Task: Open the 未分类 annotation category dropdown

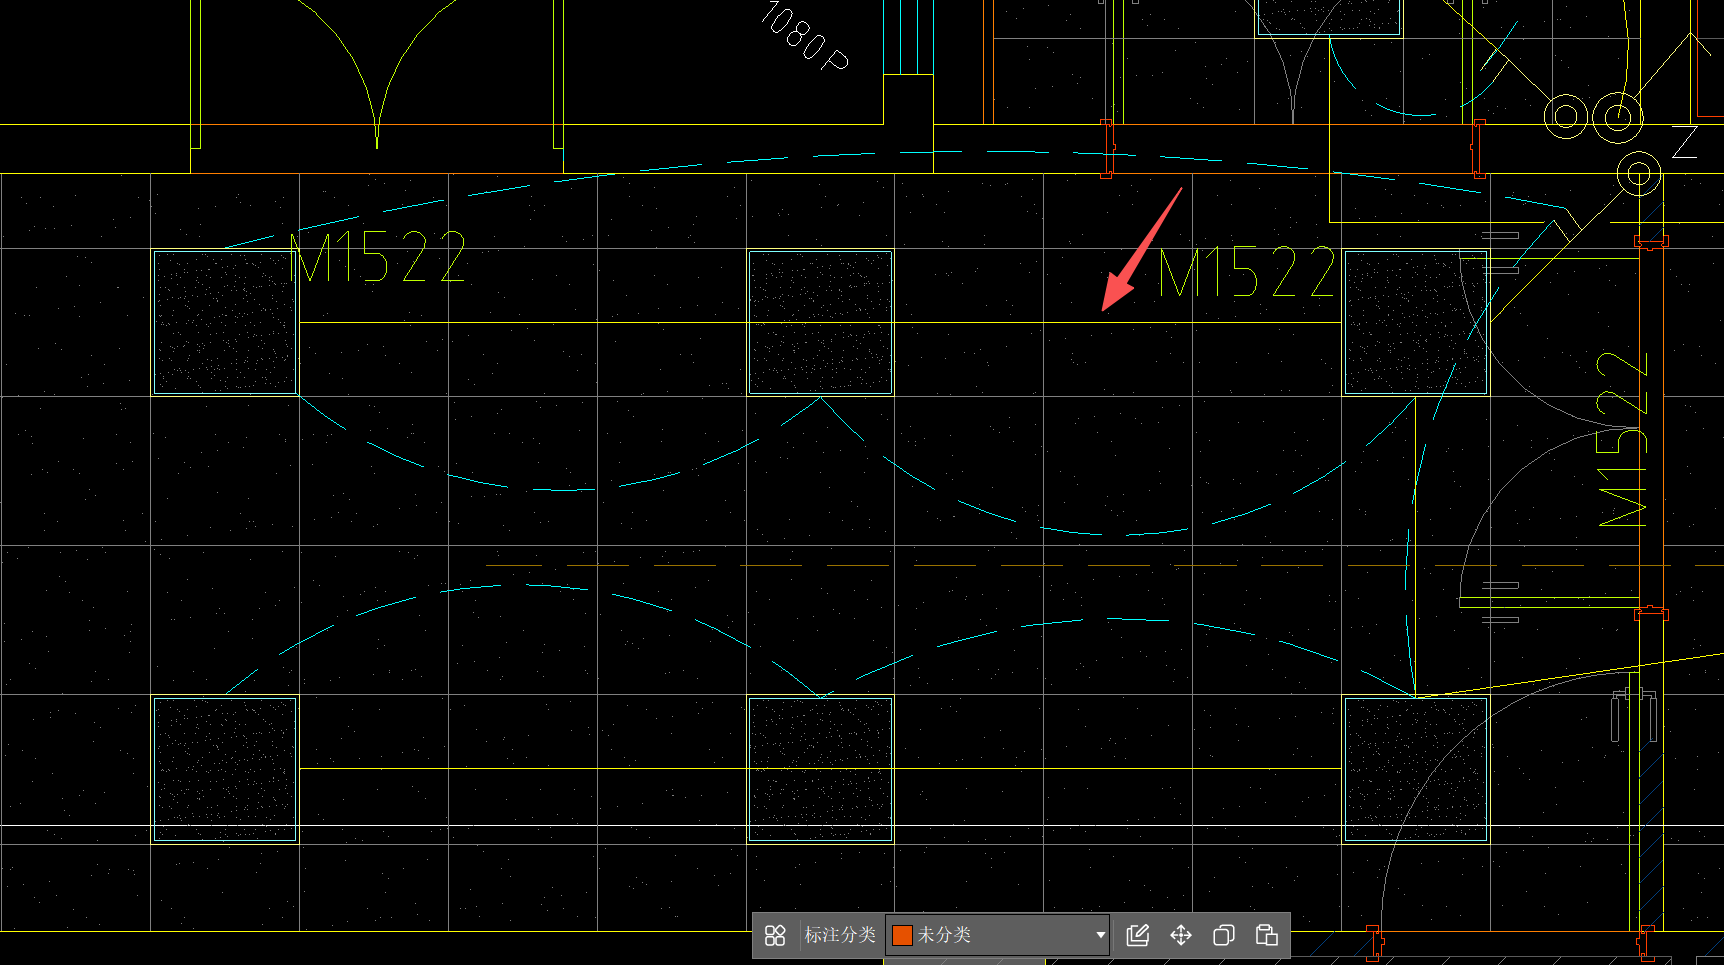Action: pyautogui.click(x=998, y=935)
